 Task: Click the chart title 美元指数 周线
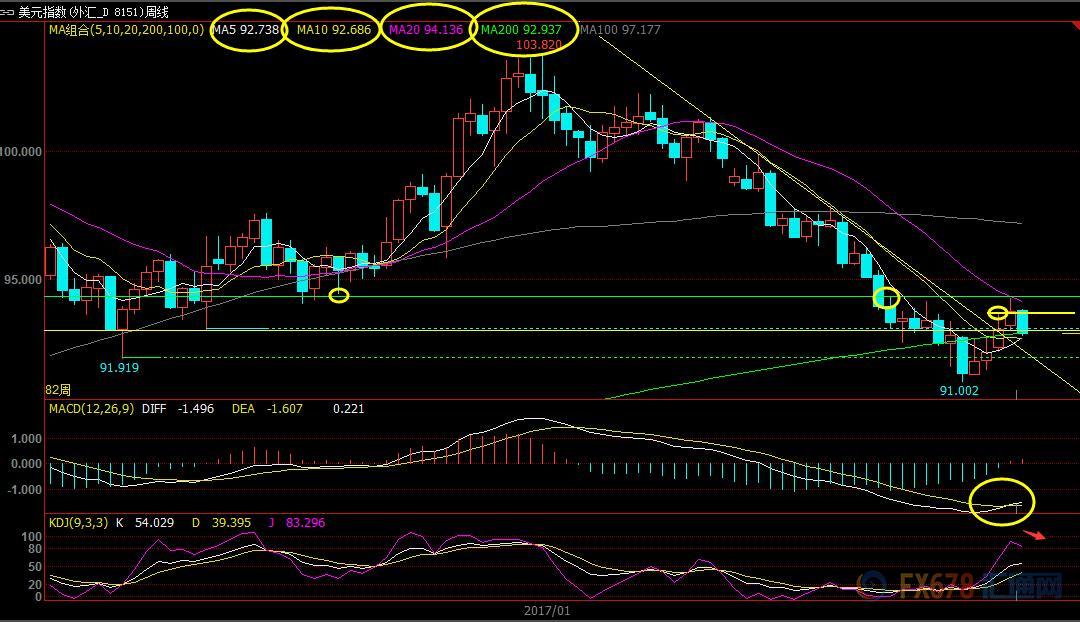coord(93,12)
